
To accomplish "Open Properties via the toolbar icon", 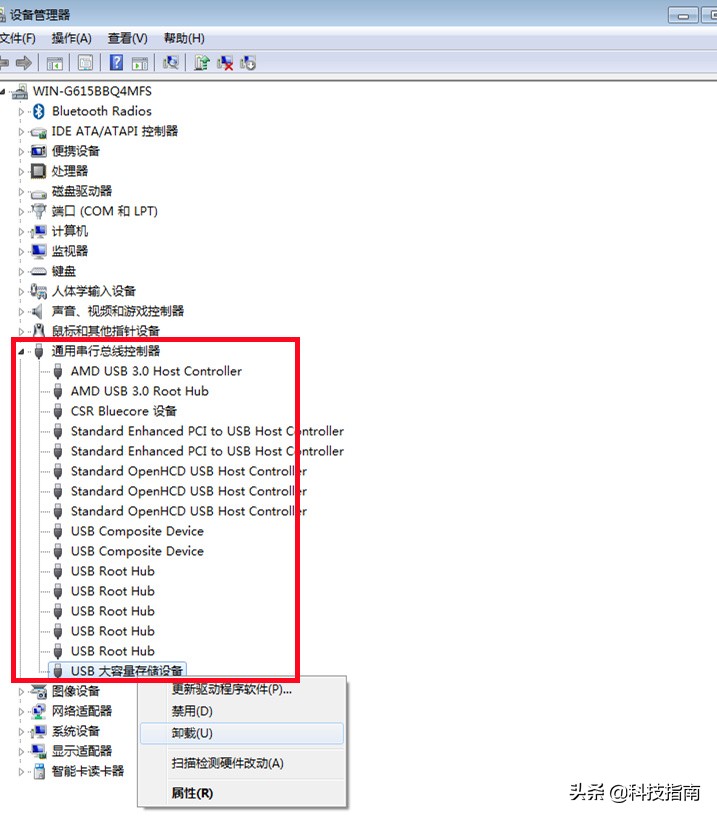I will (86, 63).
